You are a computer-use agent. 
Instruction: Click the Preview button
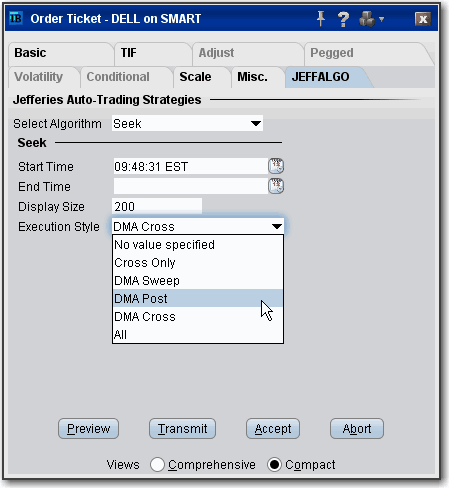[x=88, y=429]
